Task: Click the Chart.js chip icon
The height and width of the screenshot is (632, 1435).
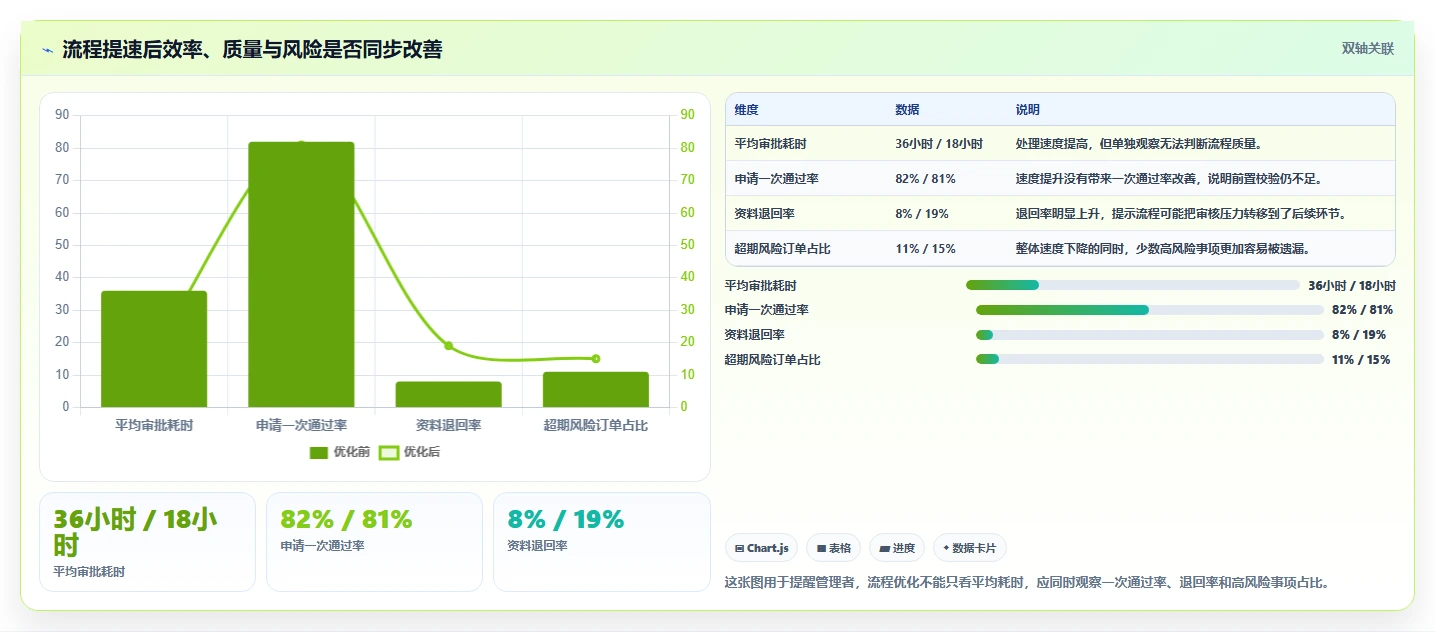Action: pyautogui.click(x=739, y=548)
